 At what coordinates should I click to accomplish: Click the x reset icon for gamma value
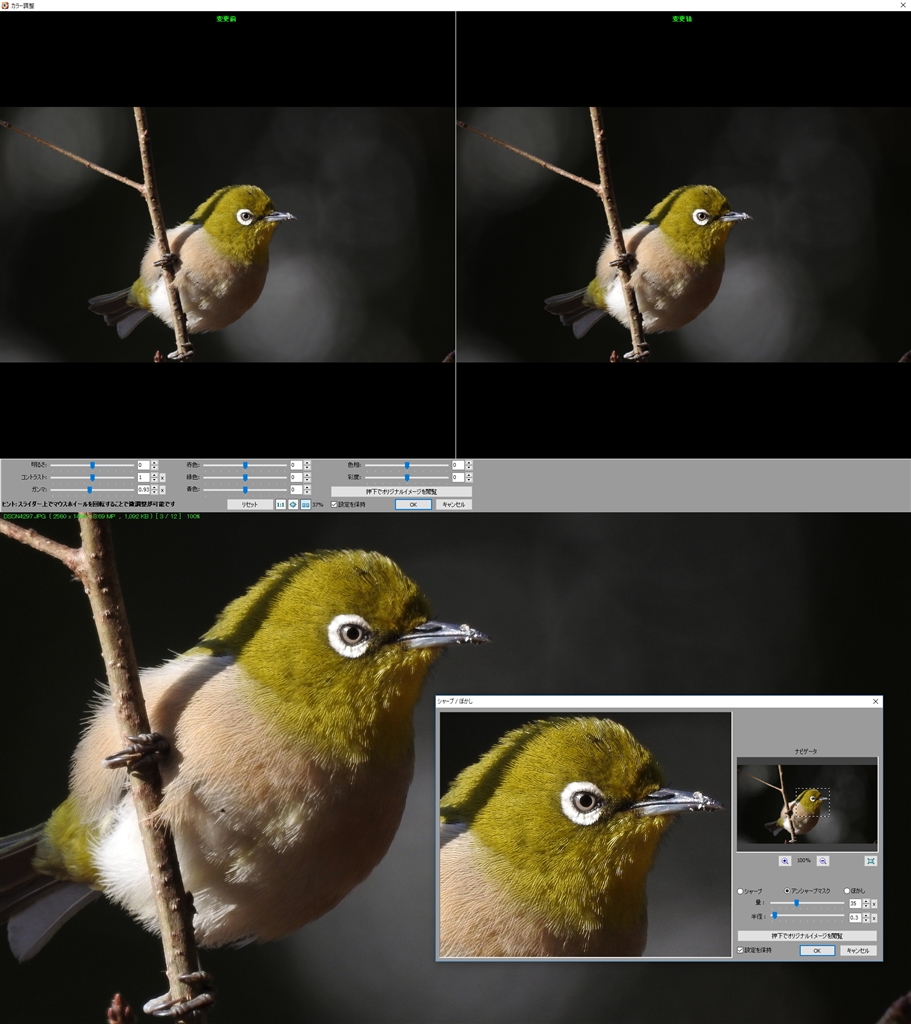coord(162,490)
